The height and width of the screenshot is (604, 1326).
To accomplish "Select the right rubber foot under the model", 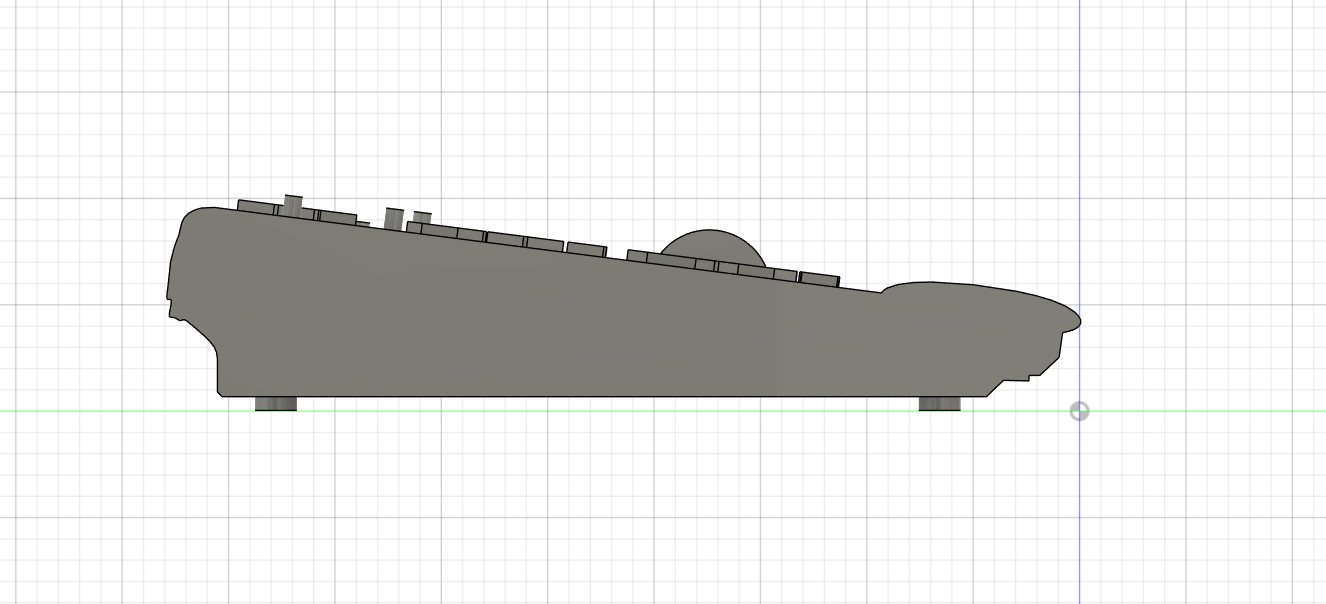I will [x=939, y=404].
